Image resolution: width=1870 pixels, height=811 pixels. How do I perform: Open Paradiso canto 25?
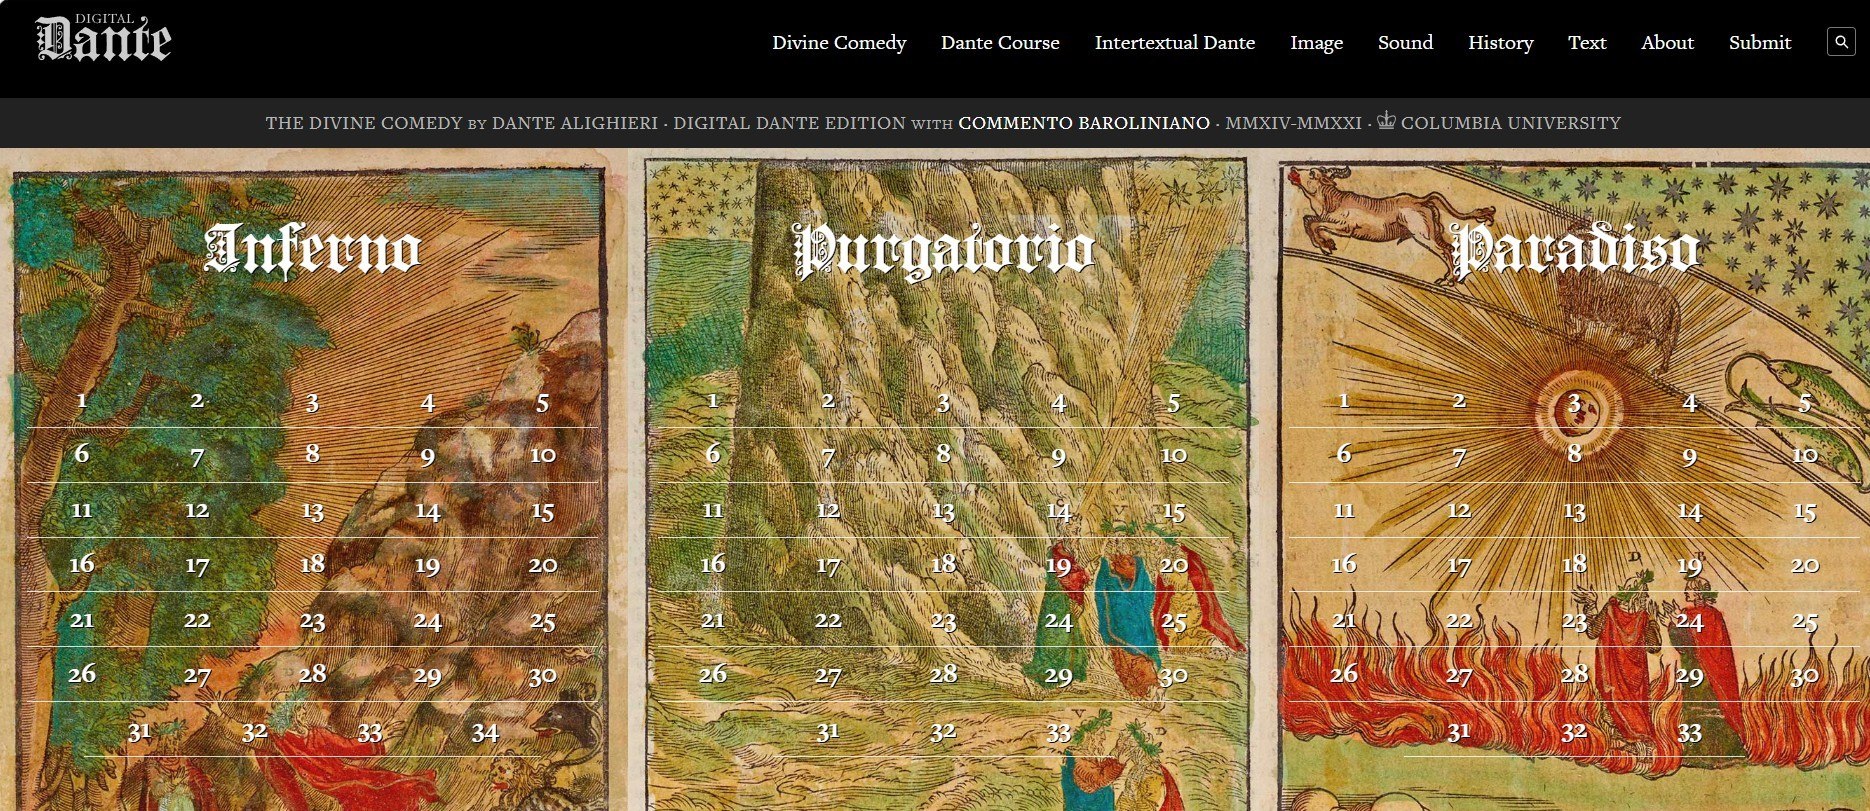1805,621
